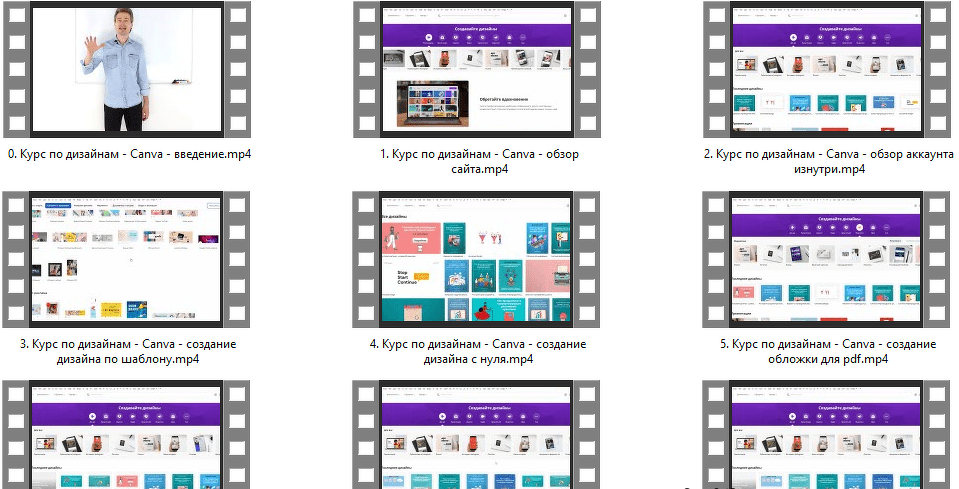
Task: Select the unlabeled video thumbnail in the left column
Action: coord(127,435)
